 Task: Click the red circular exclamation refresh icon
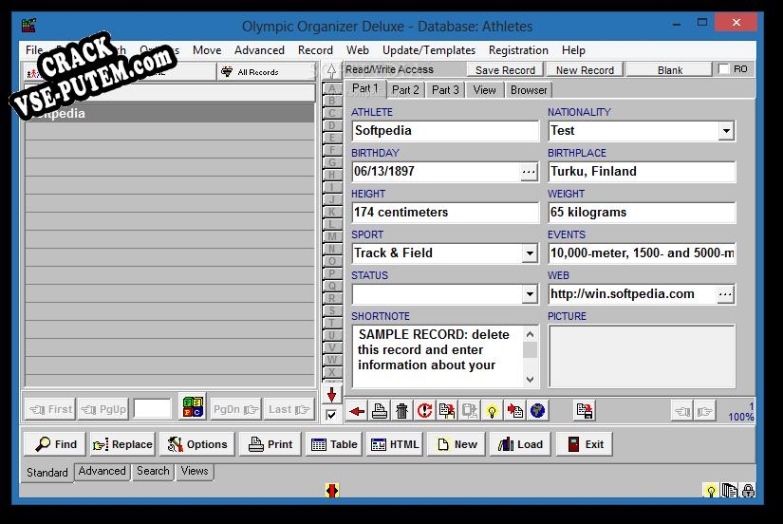click(424, 411)
